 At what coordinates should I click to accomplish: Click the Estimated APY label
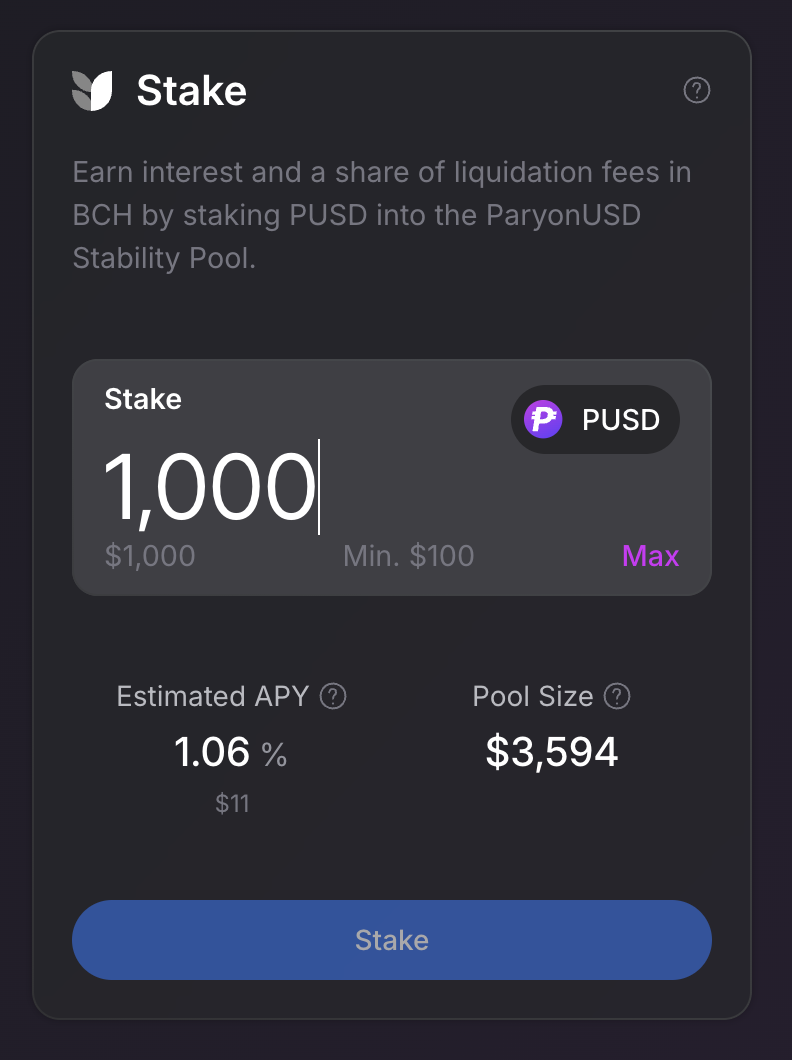pyautogui.click(x=213, y=696)
